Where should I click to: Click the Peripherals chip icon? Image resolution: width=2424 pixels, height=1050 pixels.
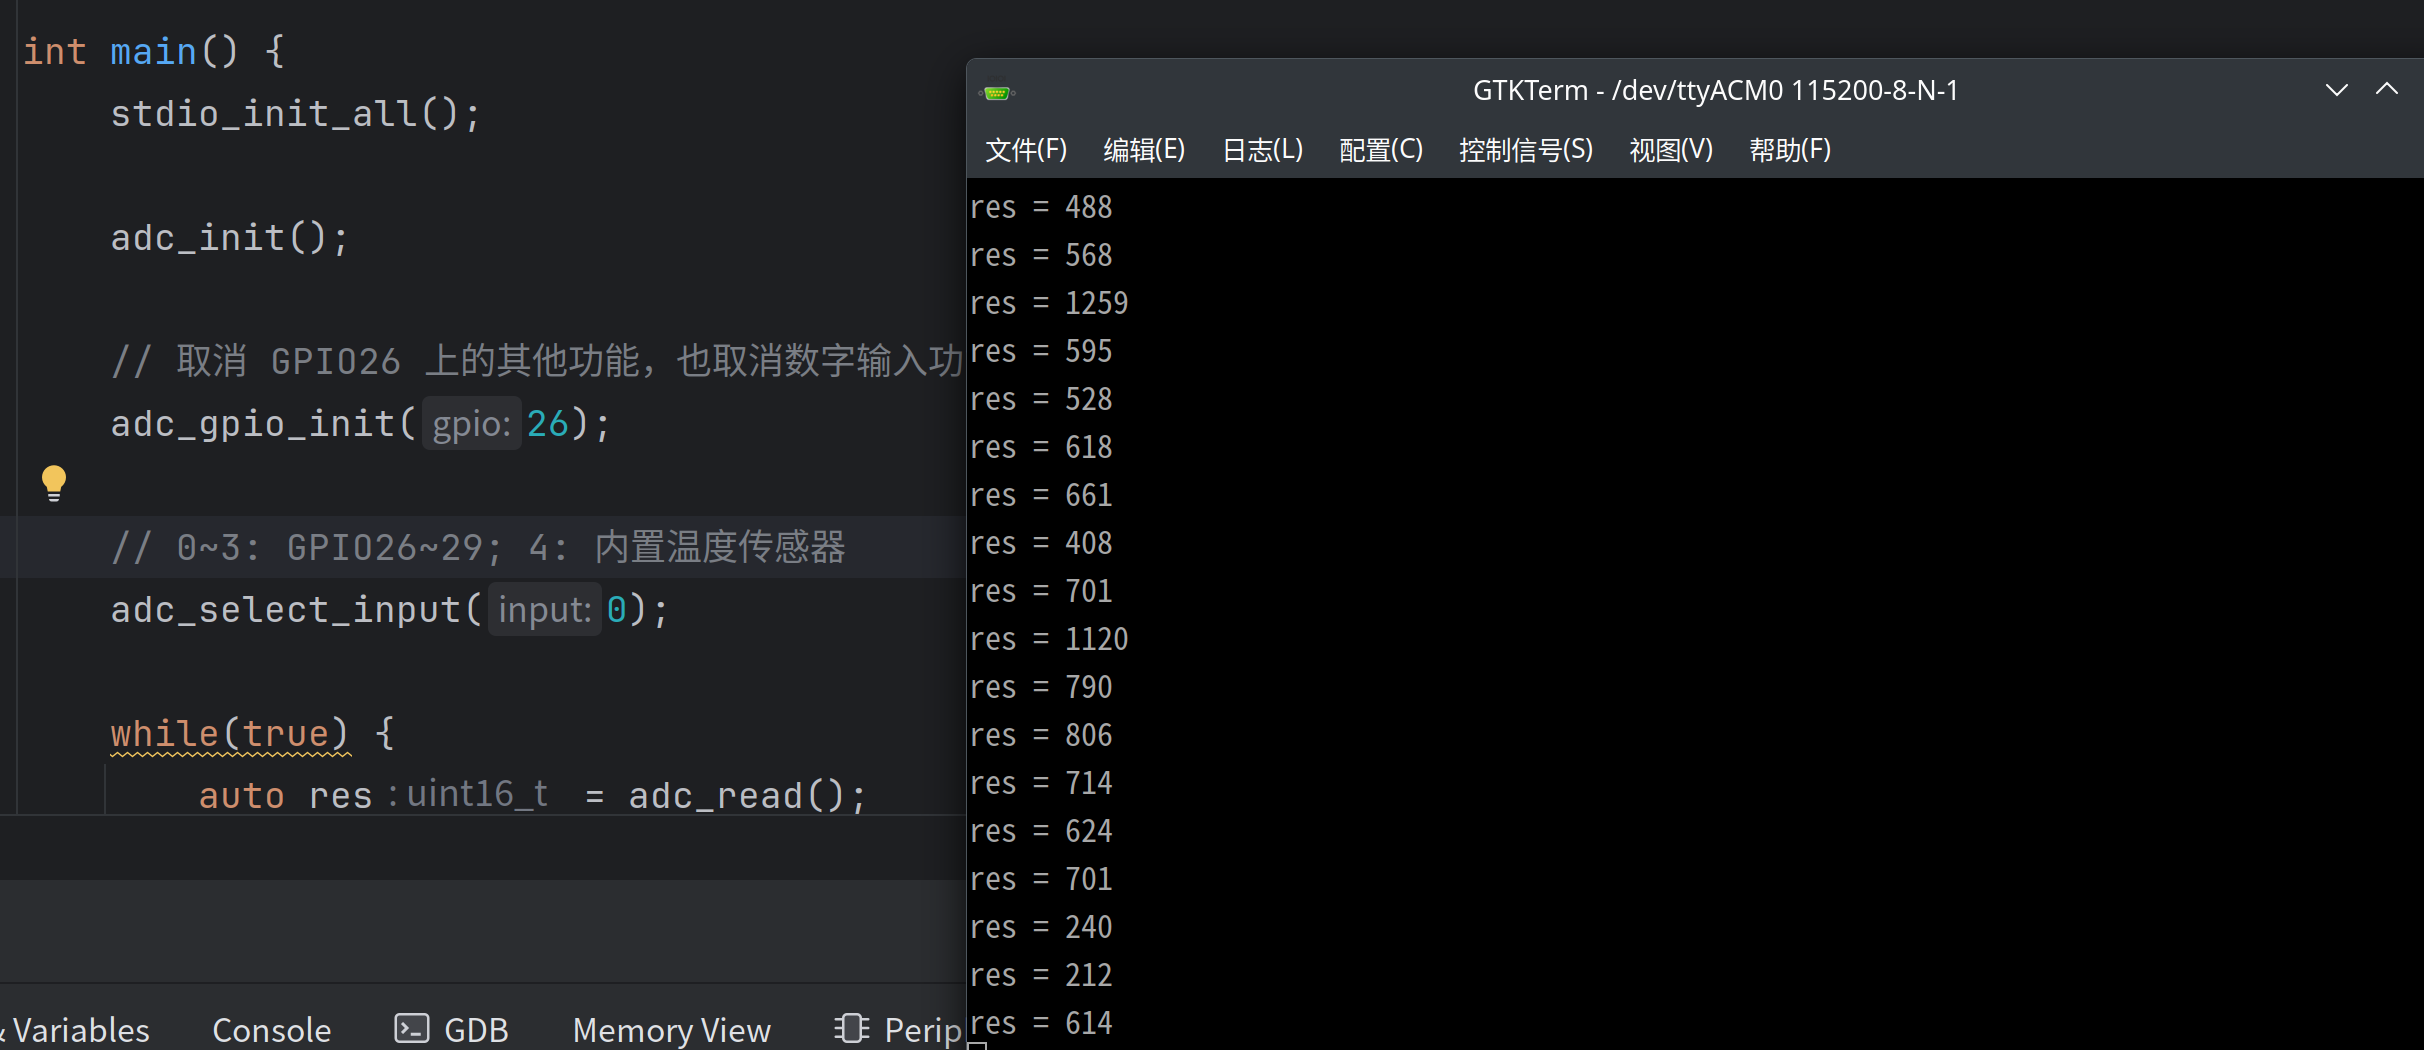(852, 1029)
